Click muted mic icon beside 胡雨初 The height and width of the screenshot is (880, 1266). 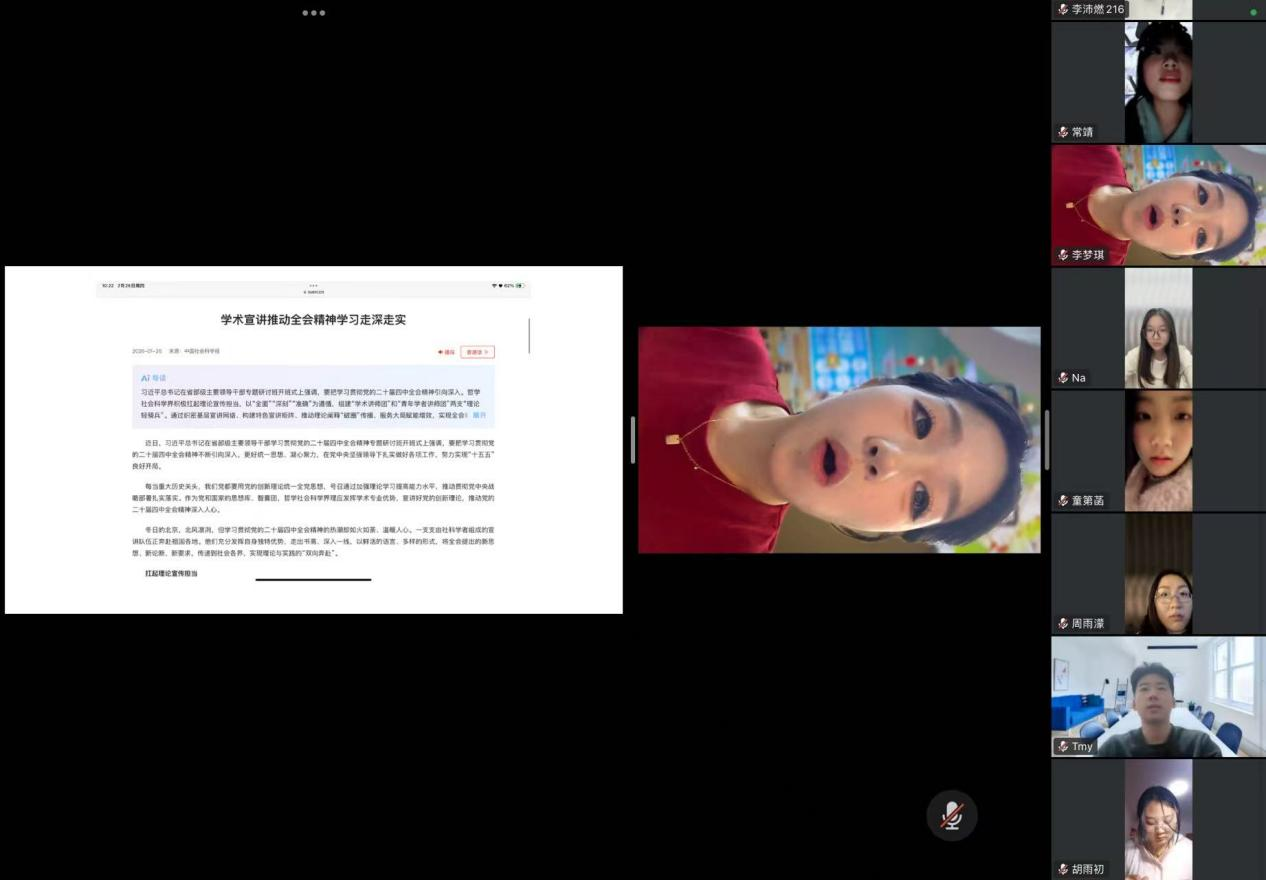point(1063,869)
